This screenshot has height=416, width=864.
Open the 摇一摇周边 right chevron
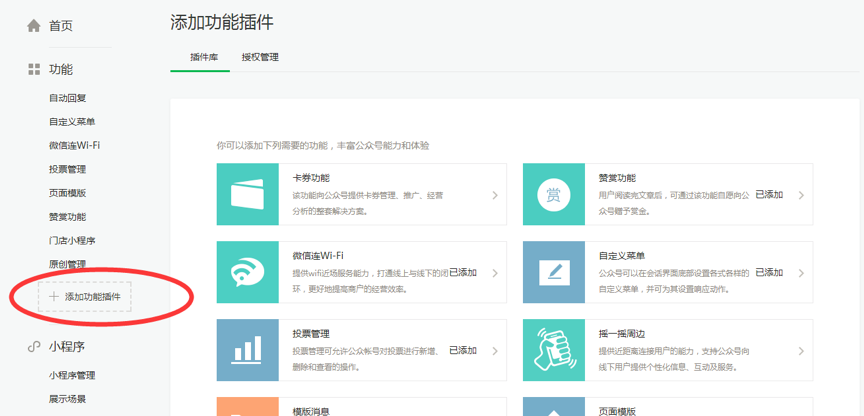[801, 351]
